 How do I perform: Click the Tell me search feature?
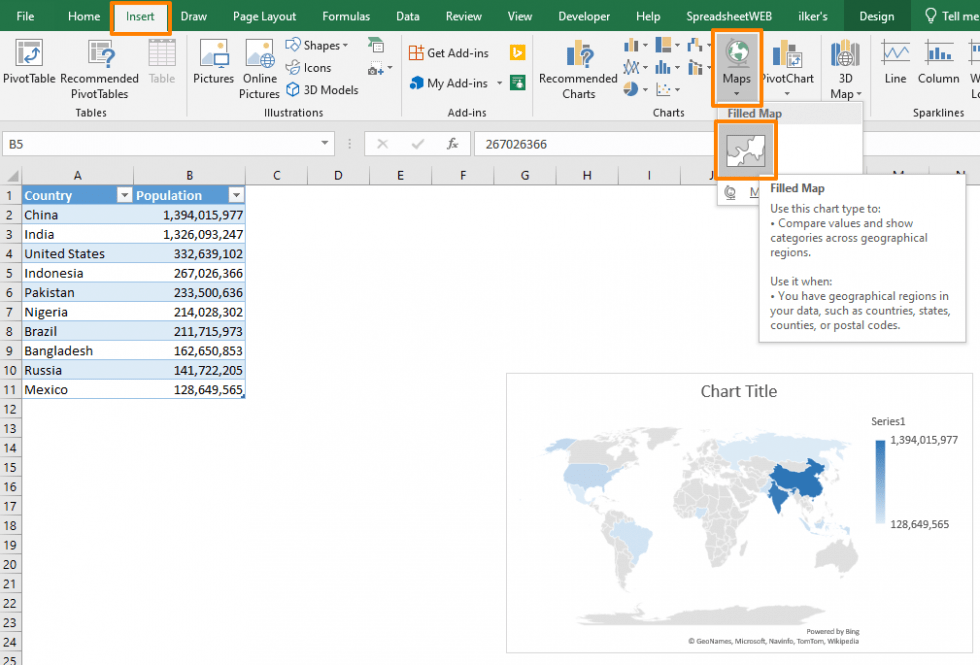click(950, 16)
